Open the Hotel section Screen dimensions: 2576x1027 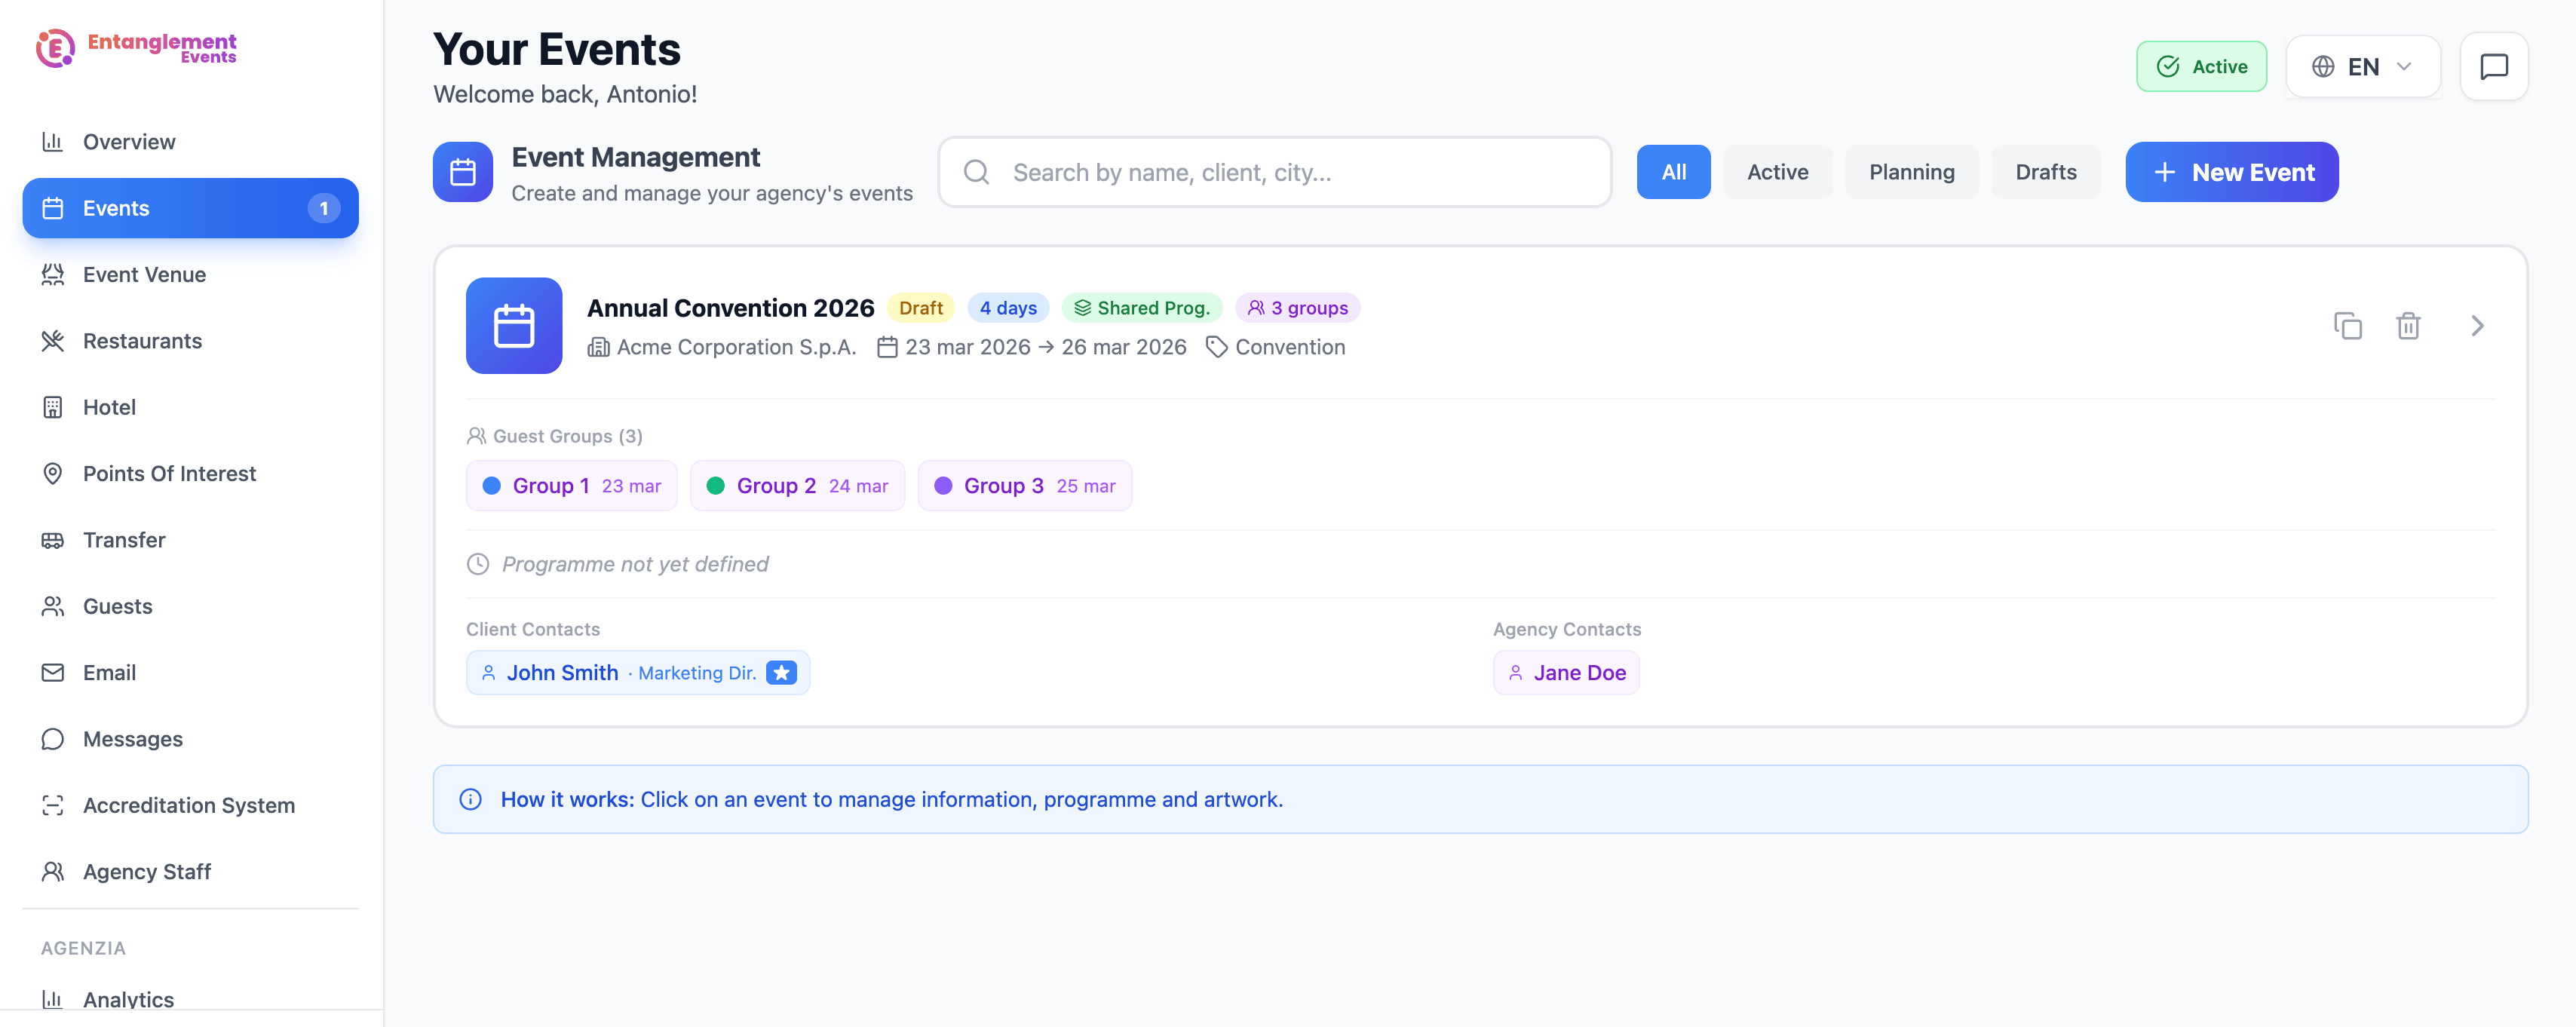[x=191, y=407]
